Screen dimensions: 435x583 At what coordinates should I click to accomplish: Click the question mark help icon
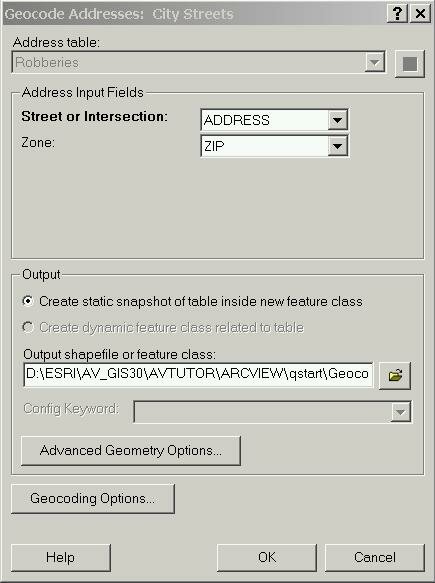point(397,14)
